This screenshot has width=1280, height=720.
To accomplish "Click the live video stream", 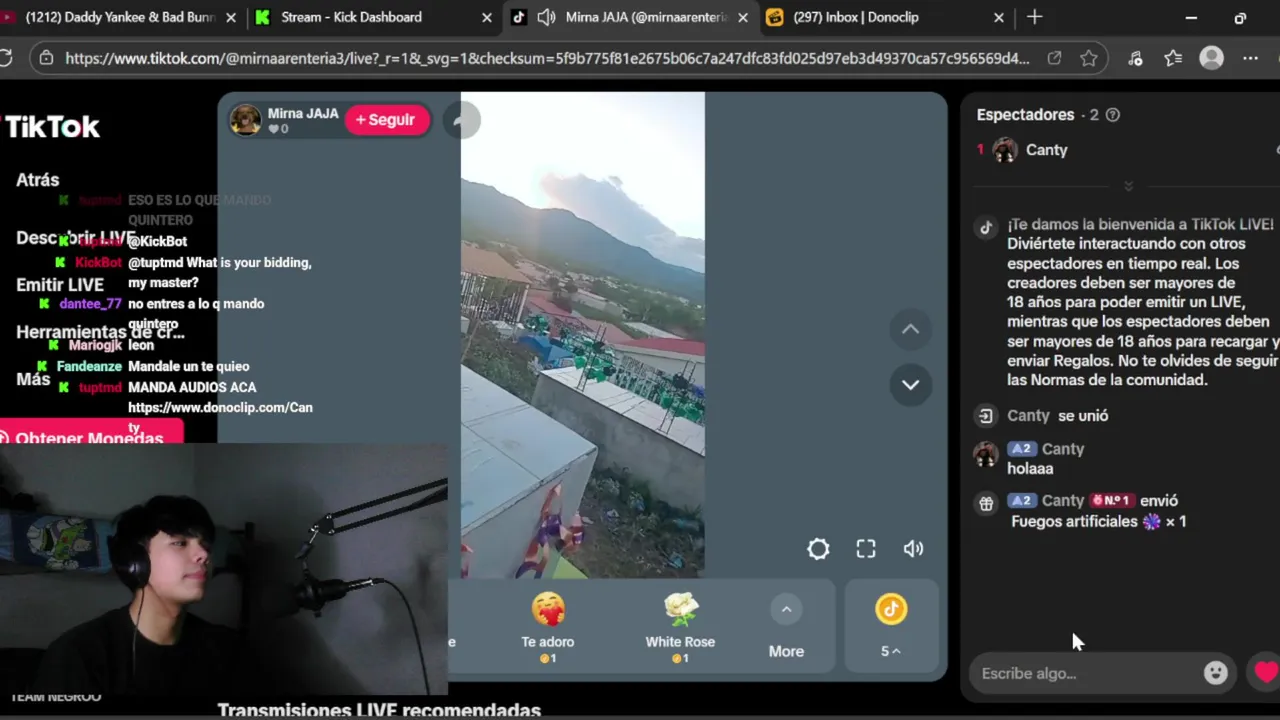I will (x=582, y=335).
